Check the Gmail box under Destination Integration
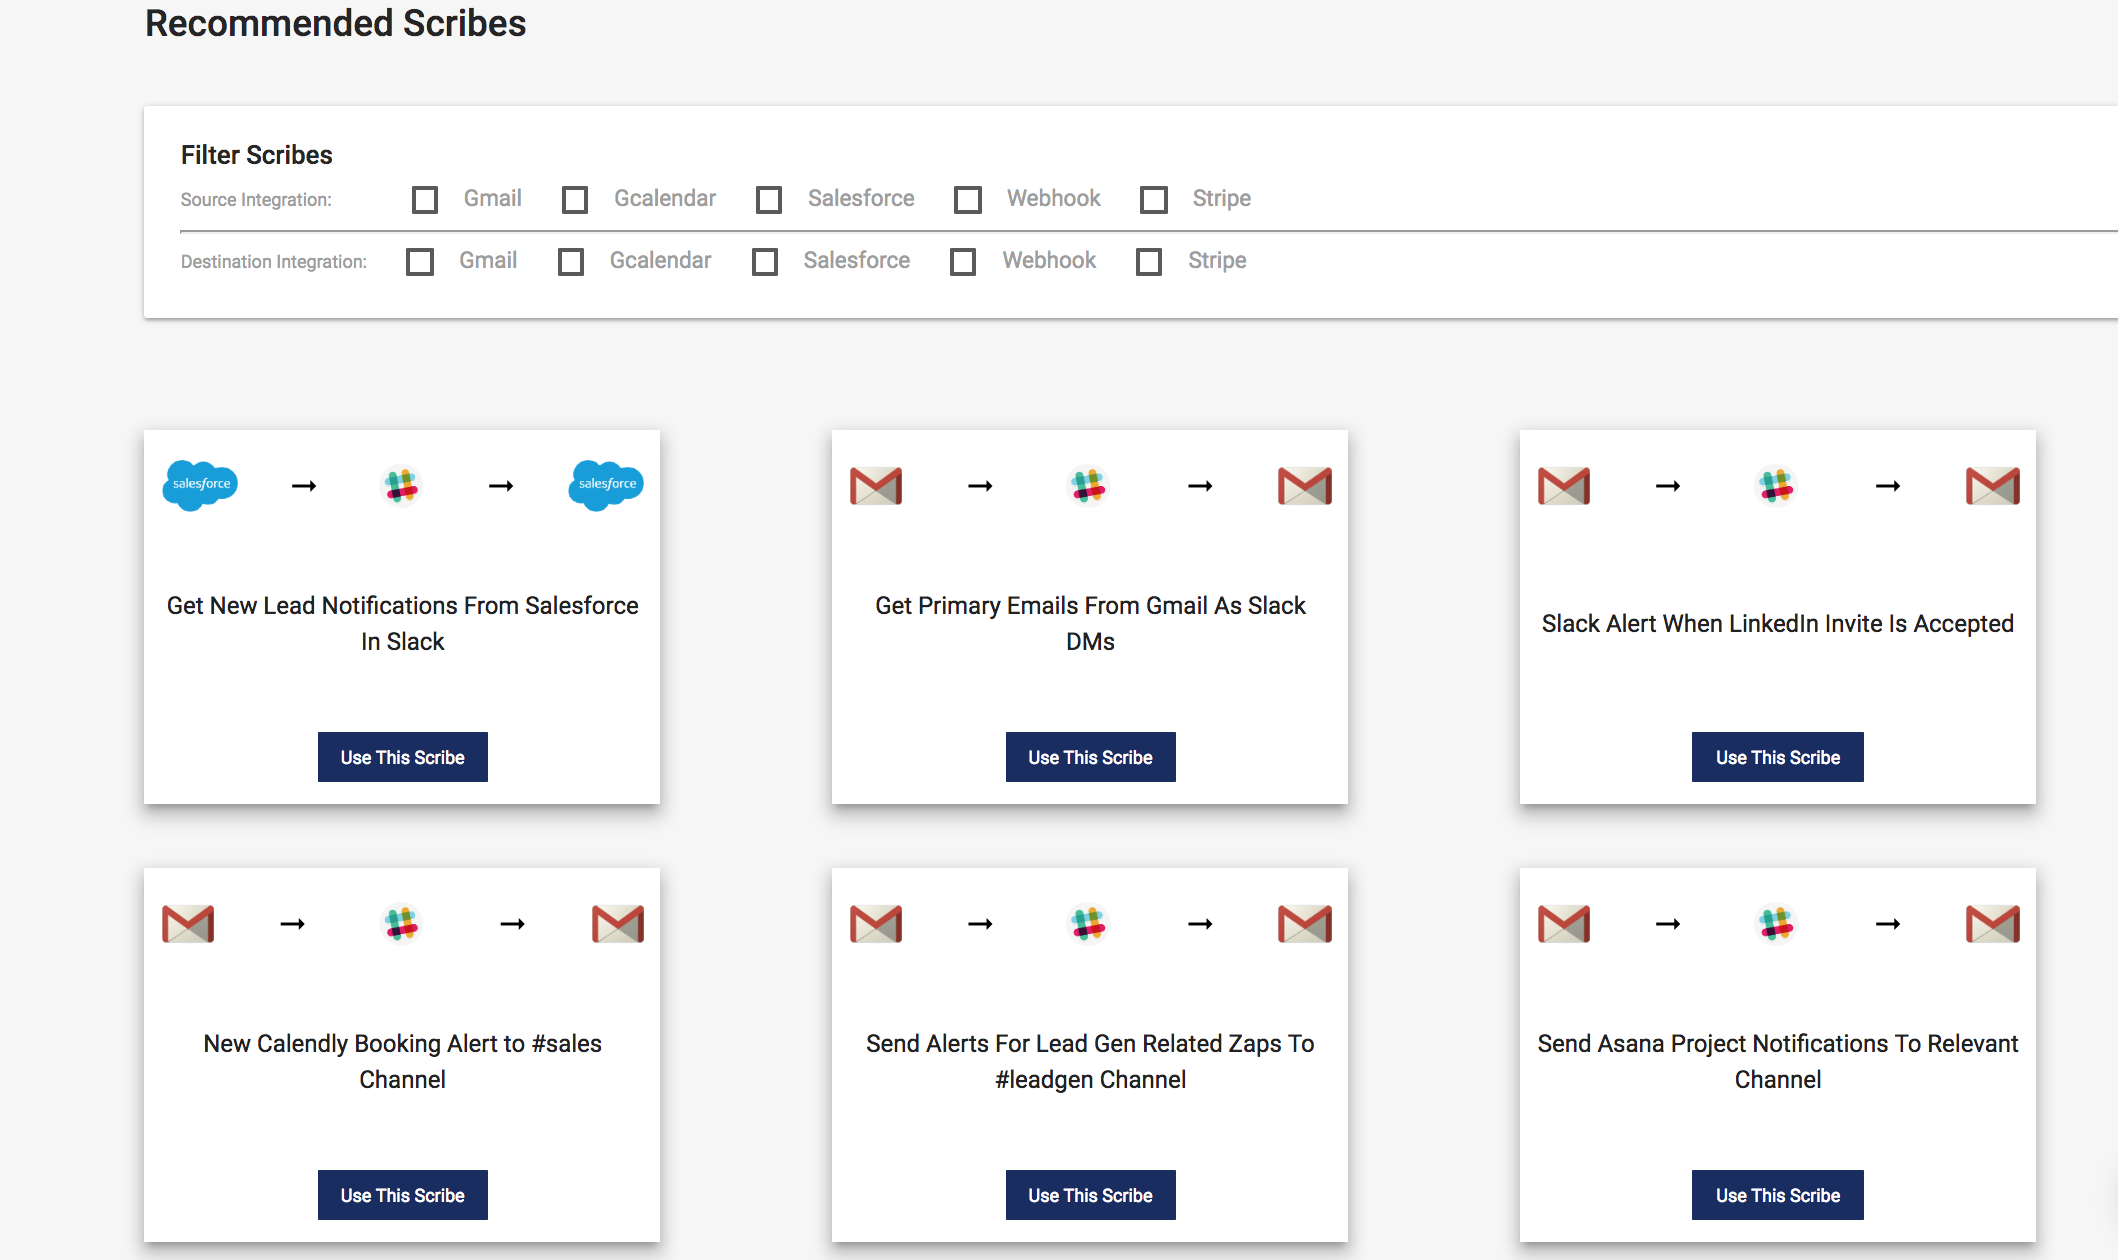Viewport: 2118px width, 1260px height. pyautogui.click(x=420, y=262)
